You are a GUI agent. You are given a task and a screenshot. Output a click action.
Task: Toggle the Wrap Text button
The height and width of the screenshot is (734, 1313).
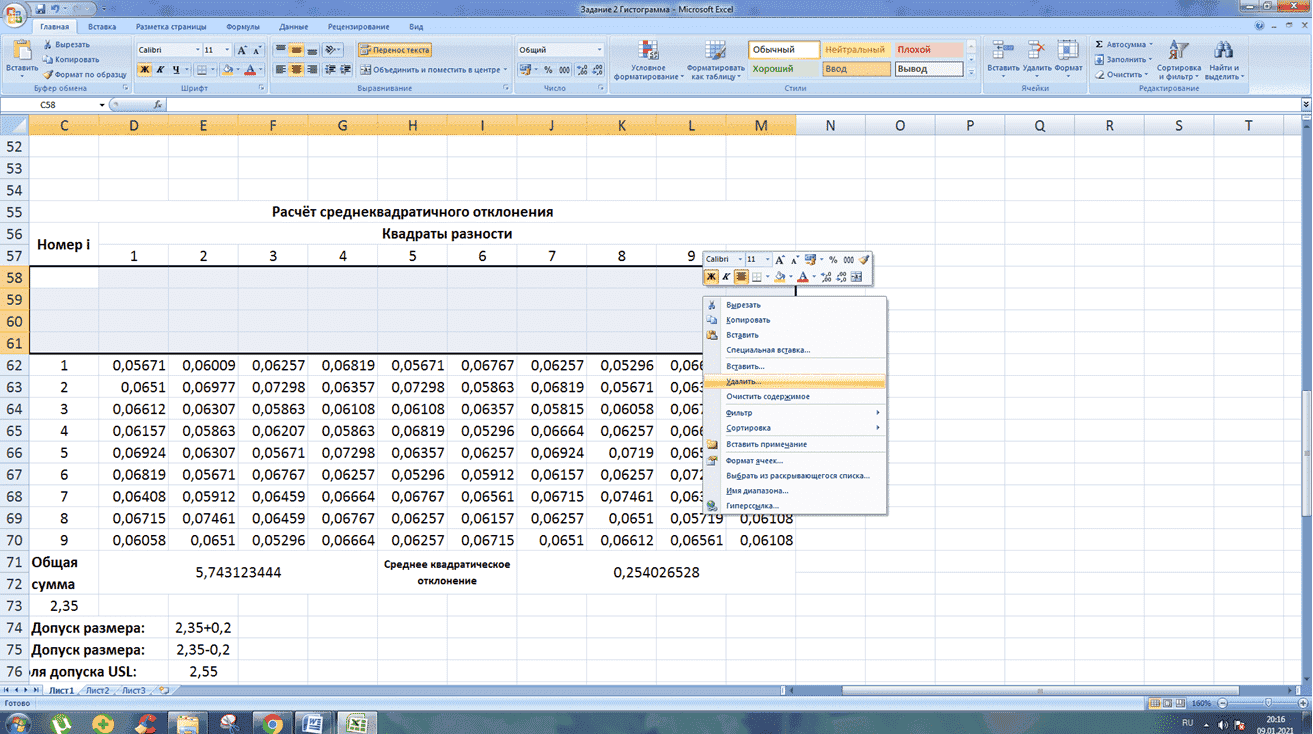[x=395, y=50]
